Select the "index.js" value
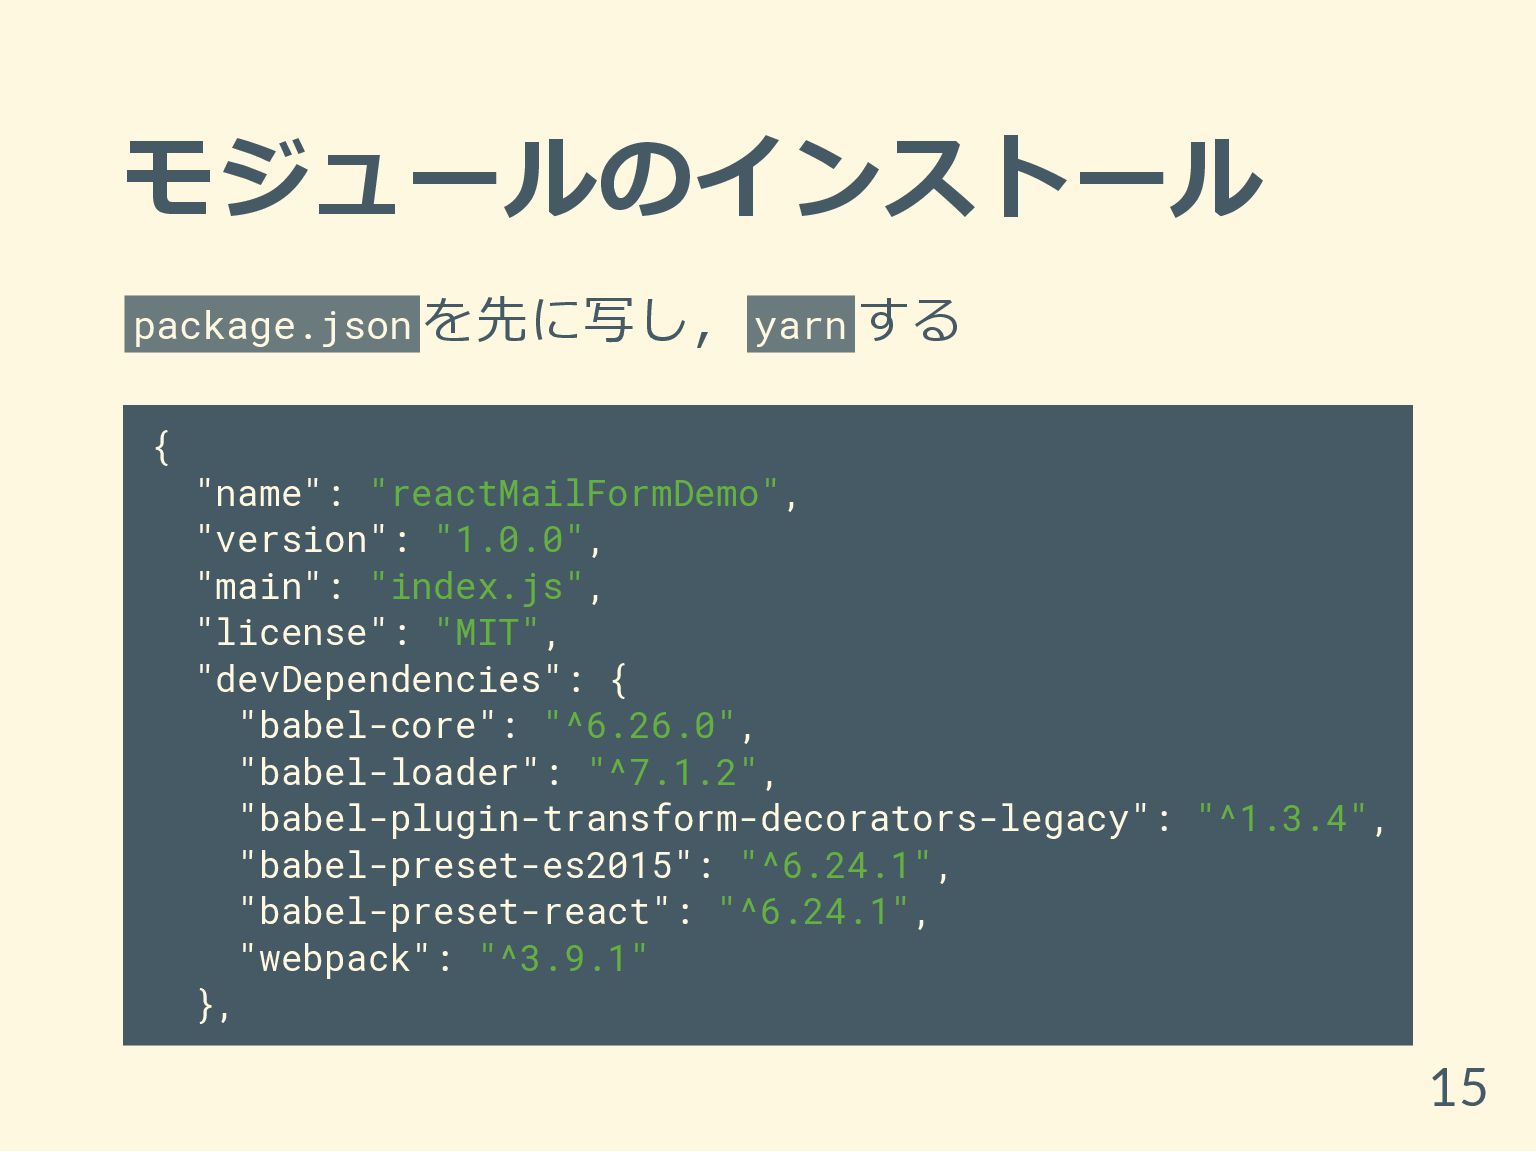The width and height of the screenshot is (1536, 1152). tap(476, 587)
